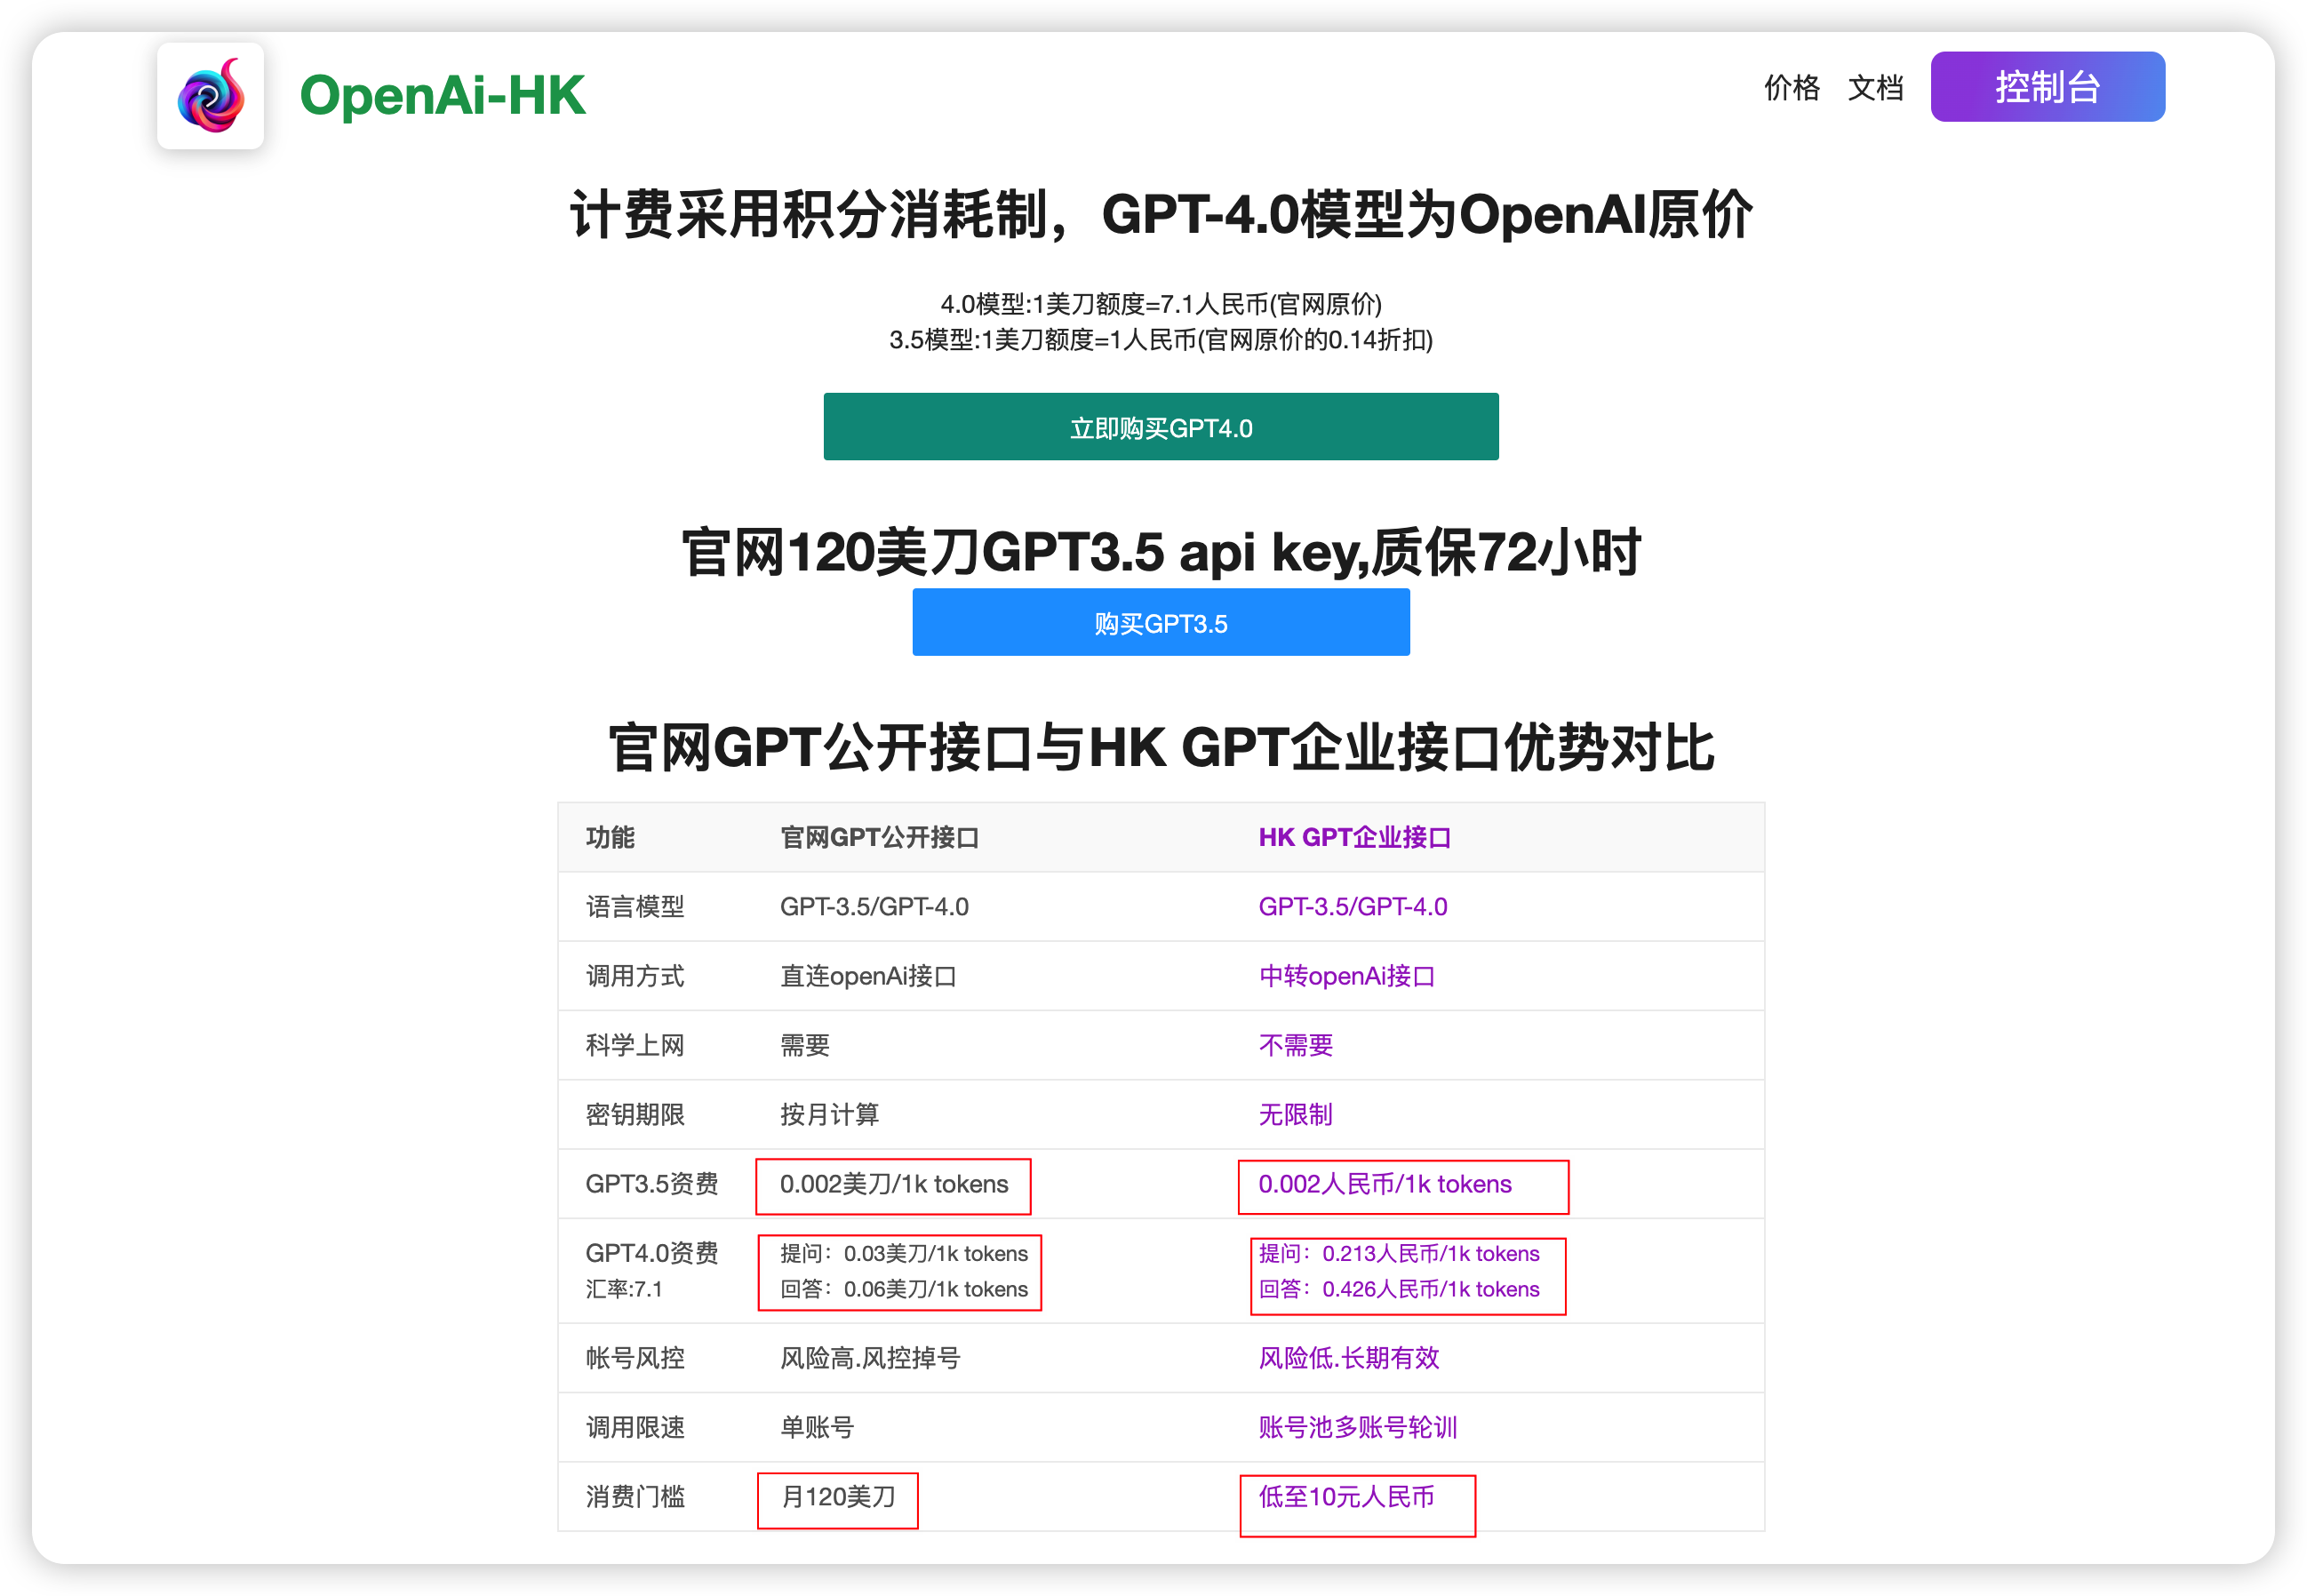Click the 科学上网 row label
The height and width of the screenshot is (1596, 2307).
[635, 1045]
